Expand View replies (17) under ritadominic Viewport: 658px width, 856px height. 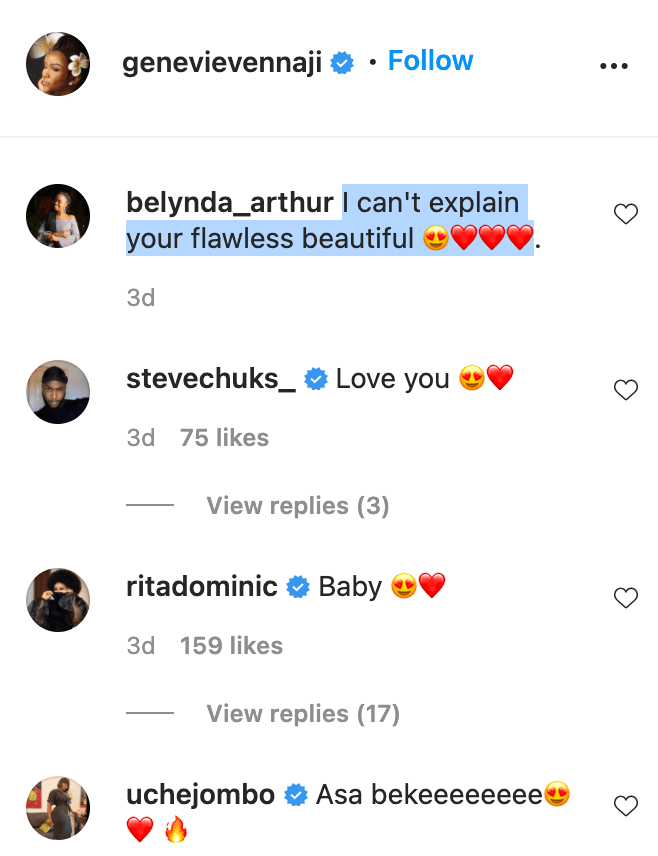(x=302, y=714)
